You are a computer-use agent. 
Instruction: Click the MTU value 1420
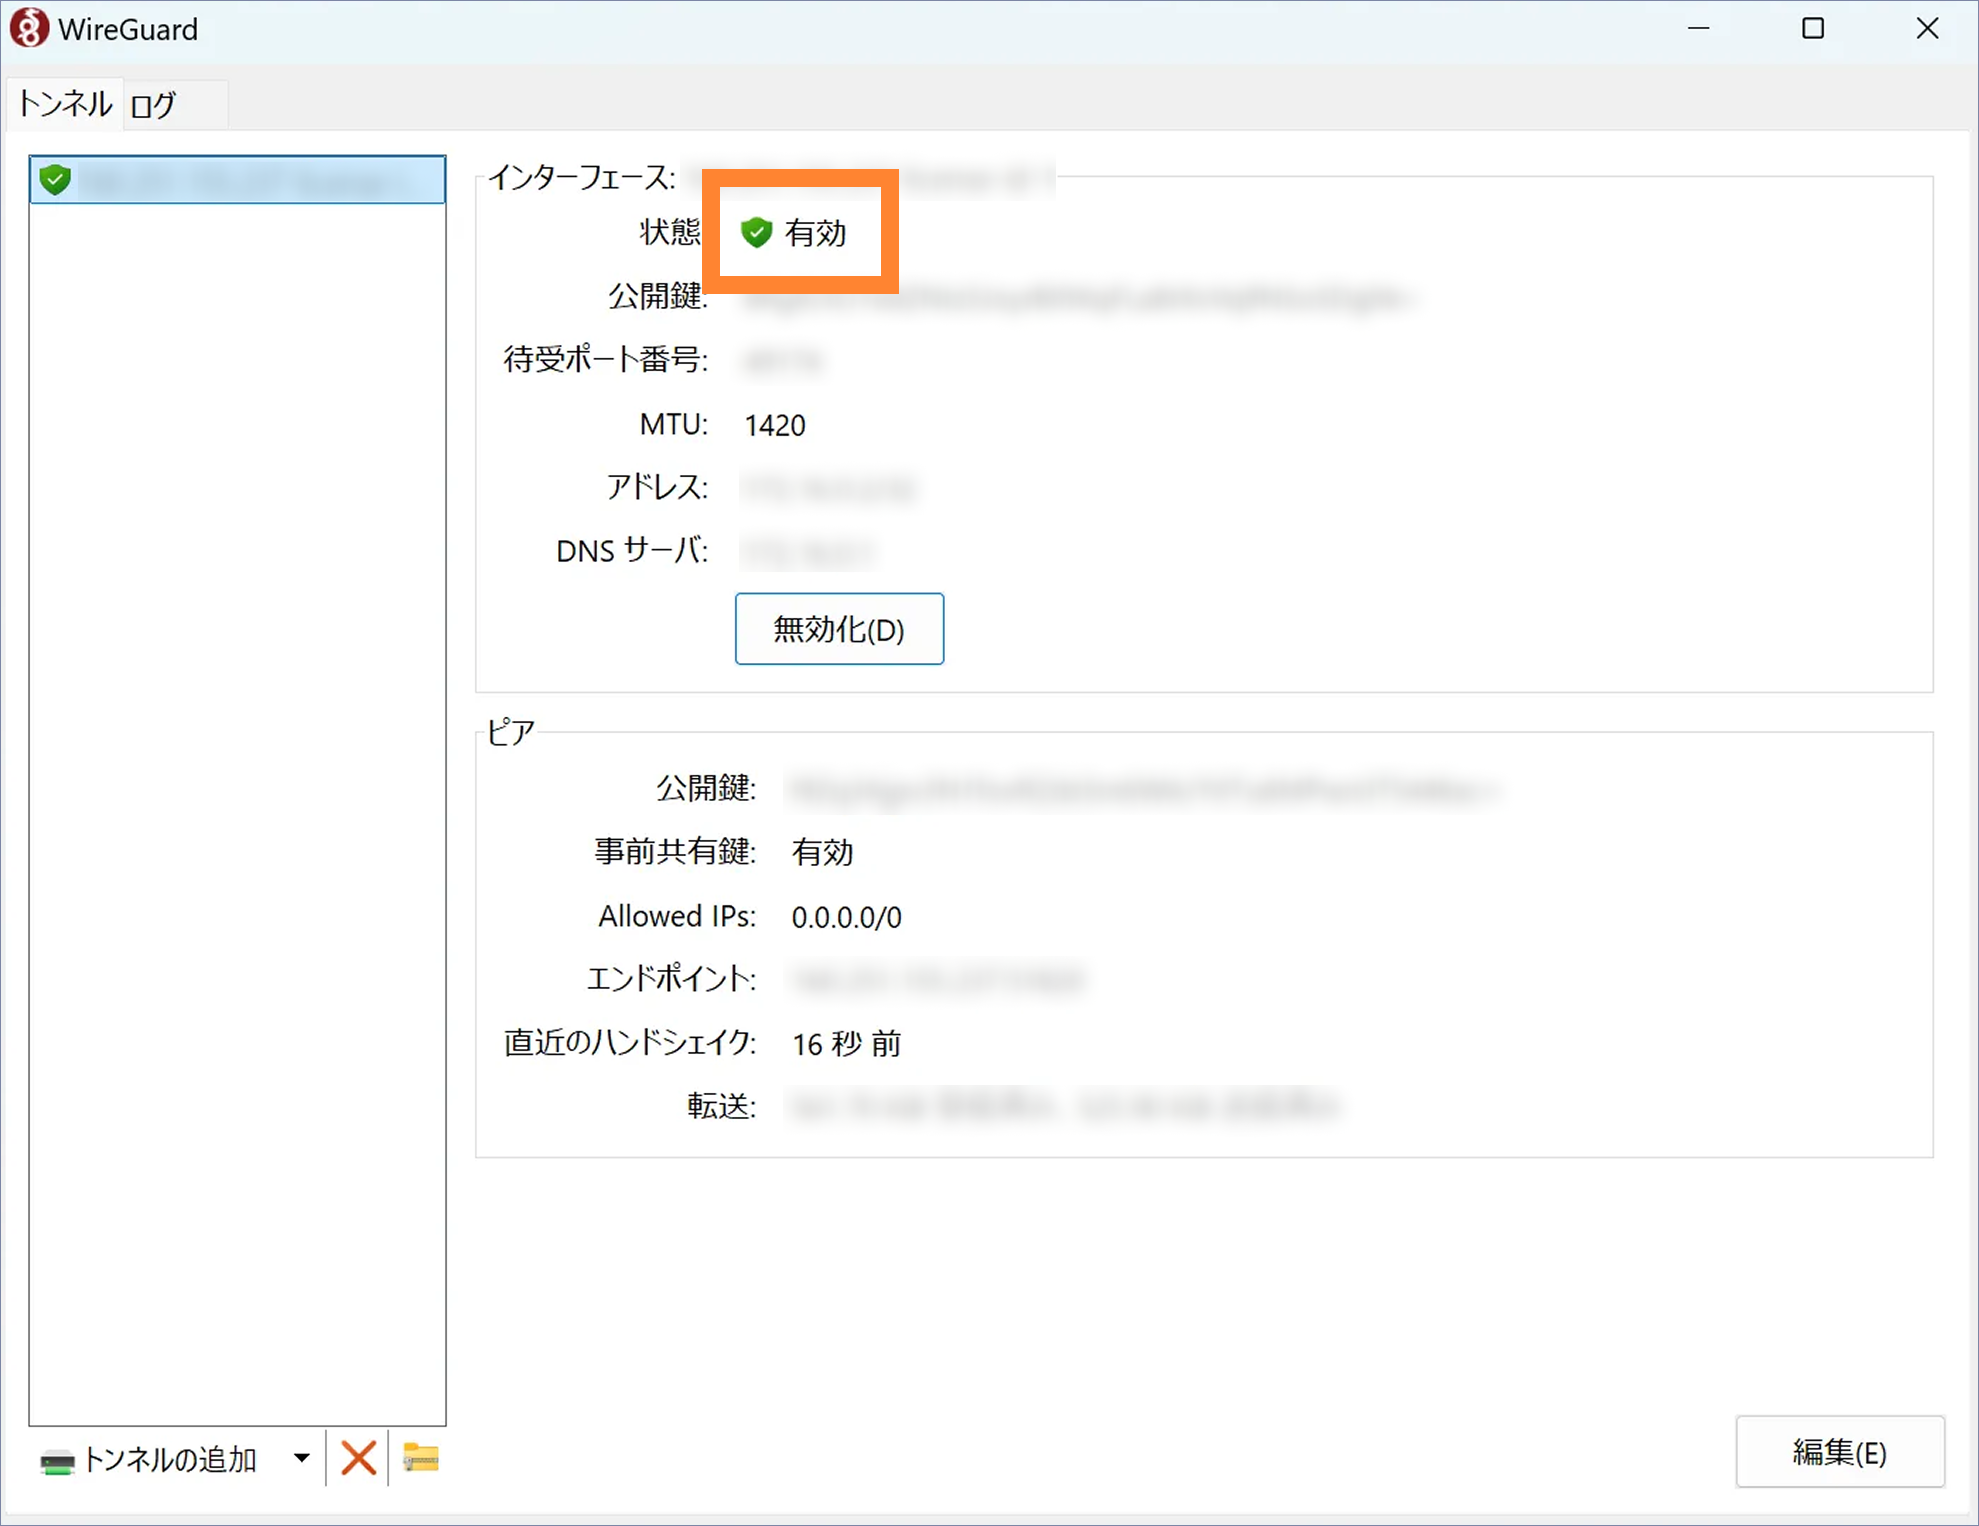775,426
